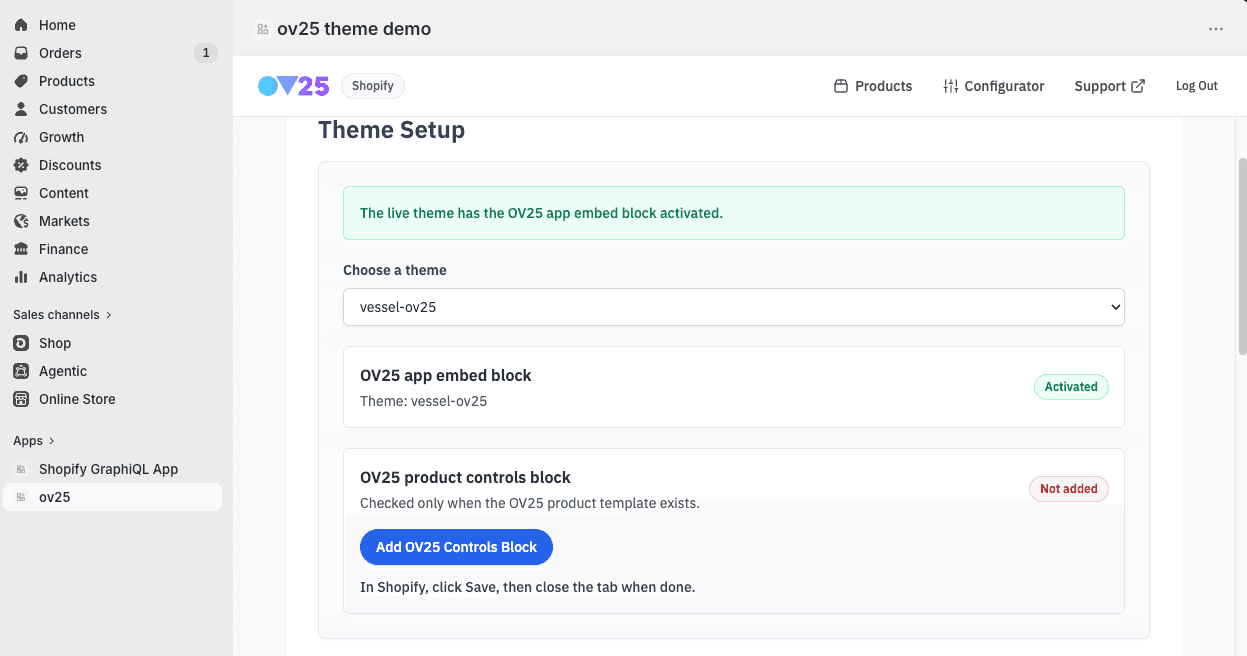This screenshot has width=1247, height=656.
Task: Click the Home house icon
Action: point(21,25)
